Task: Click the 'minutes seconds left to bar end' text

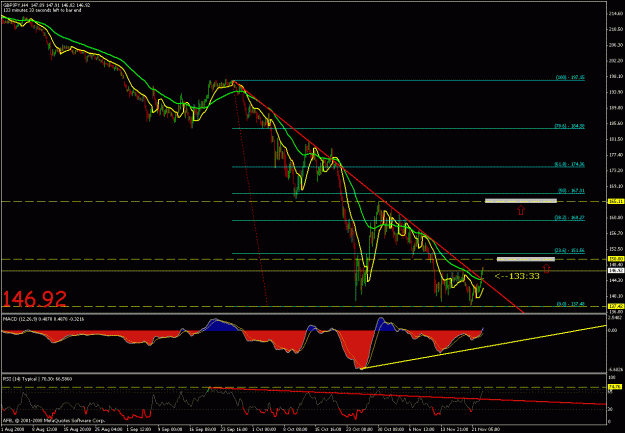Action: coord(42,10)
